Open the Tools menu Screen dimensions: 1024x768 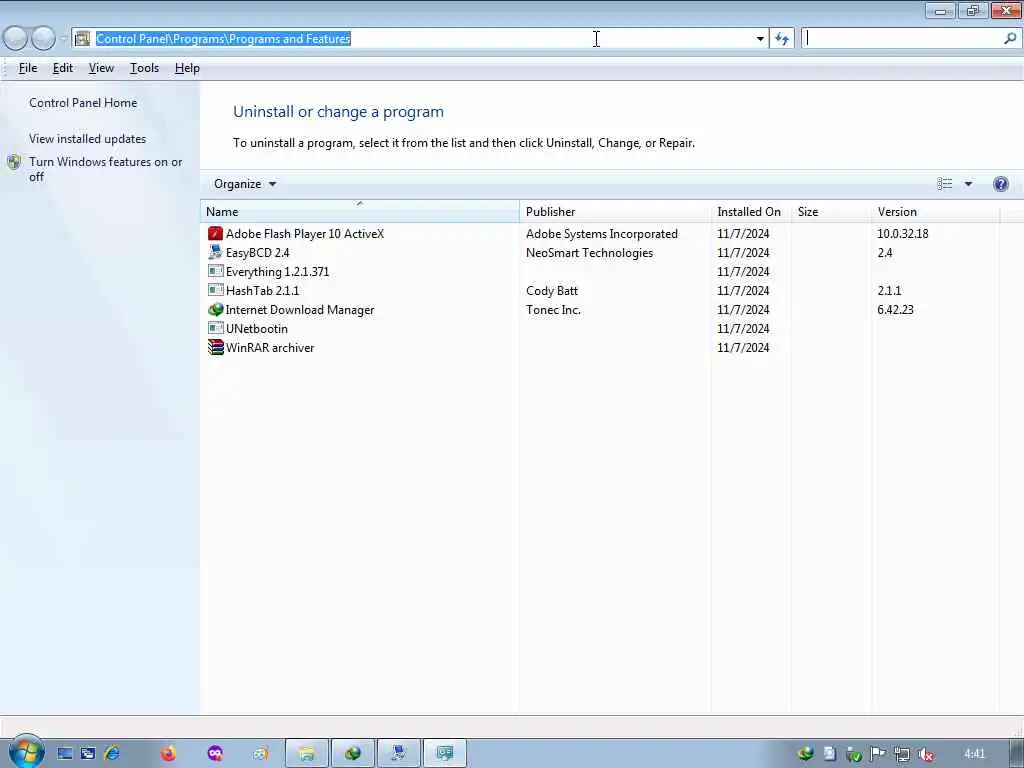click(144, 68)
